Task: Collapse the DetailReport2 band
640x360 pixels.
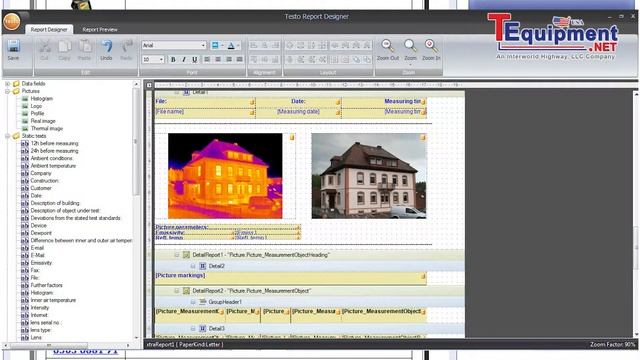Action: point(177,291)
